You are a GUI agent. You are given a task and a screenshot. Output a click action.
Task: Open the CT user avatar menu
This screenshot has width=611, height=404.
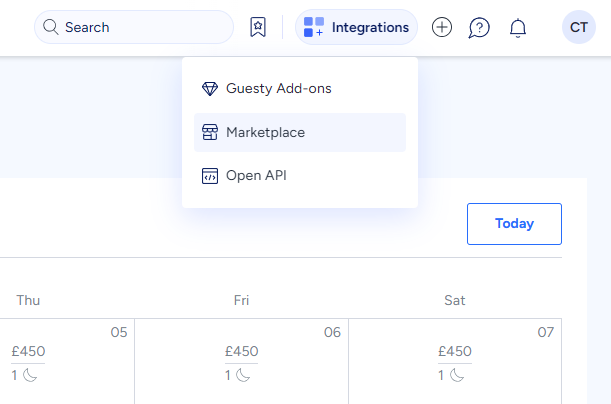pos(578,27)
